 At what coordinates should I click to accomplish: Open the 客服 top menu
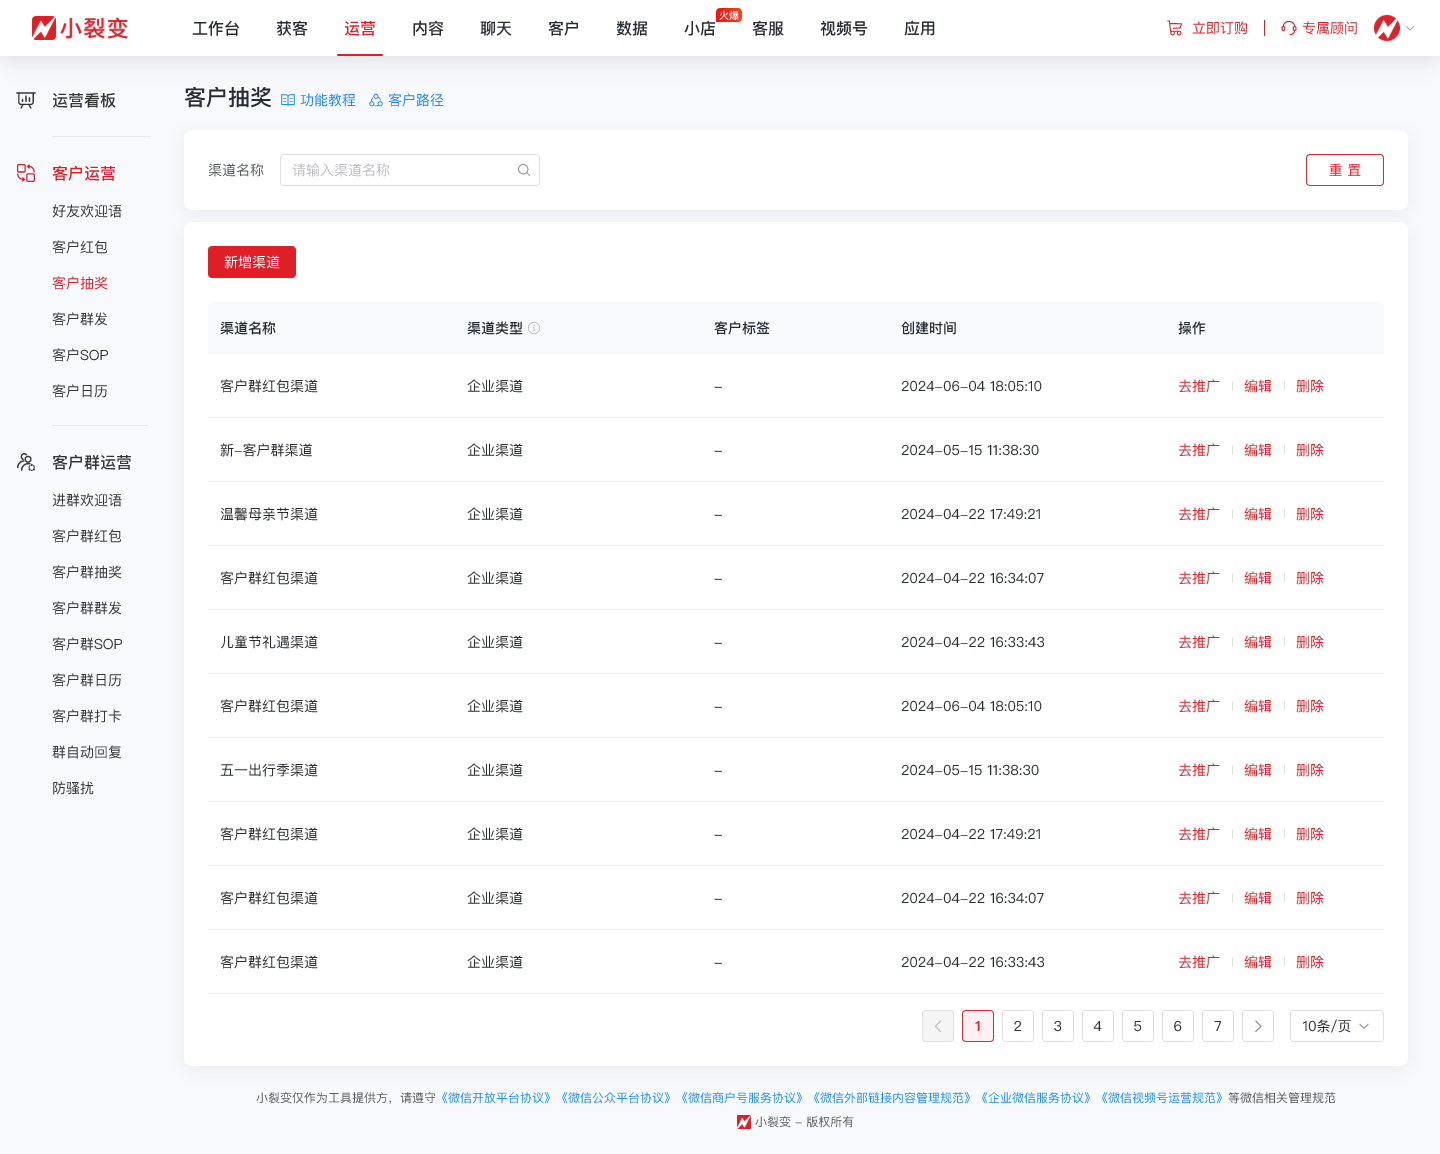point(768,28)
